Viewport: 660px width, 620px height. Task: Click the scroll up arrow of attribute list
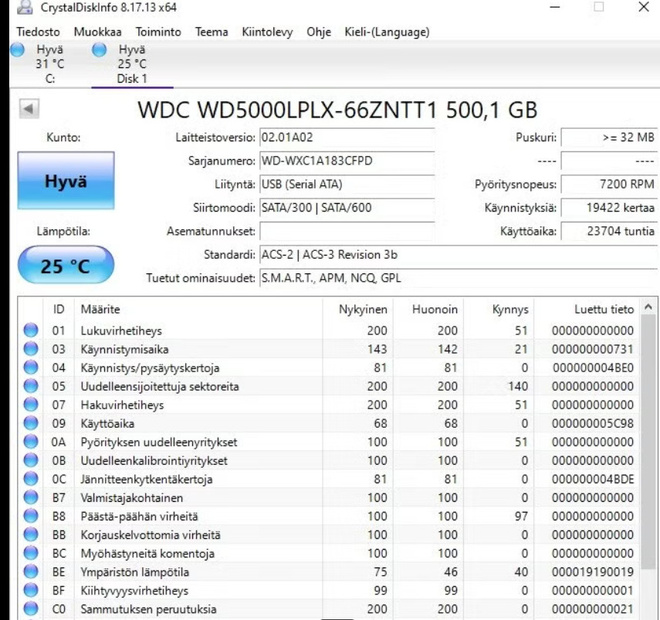point(648,307)
